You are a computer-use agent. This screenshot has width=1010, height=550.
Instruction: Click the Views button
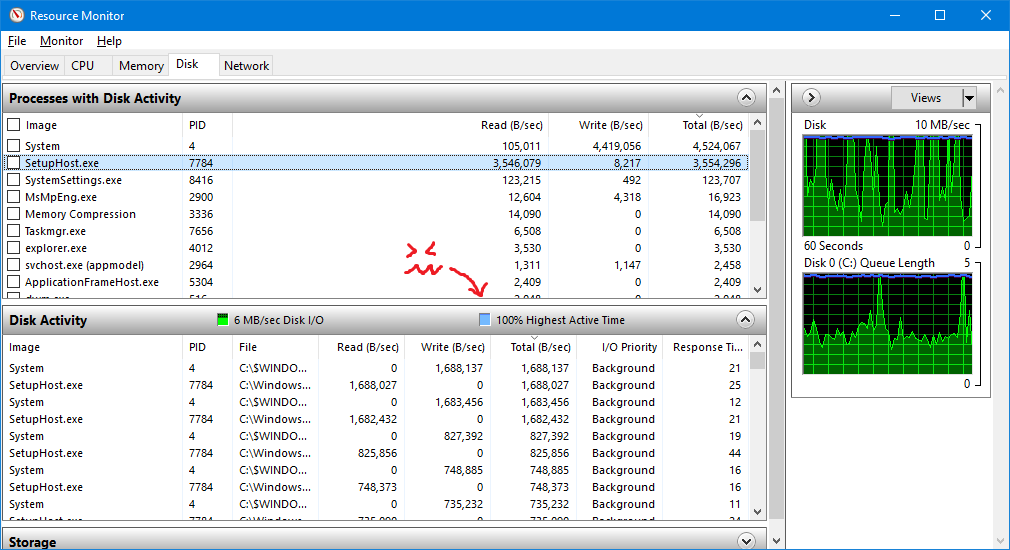pos(926,98)
